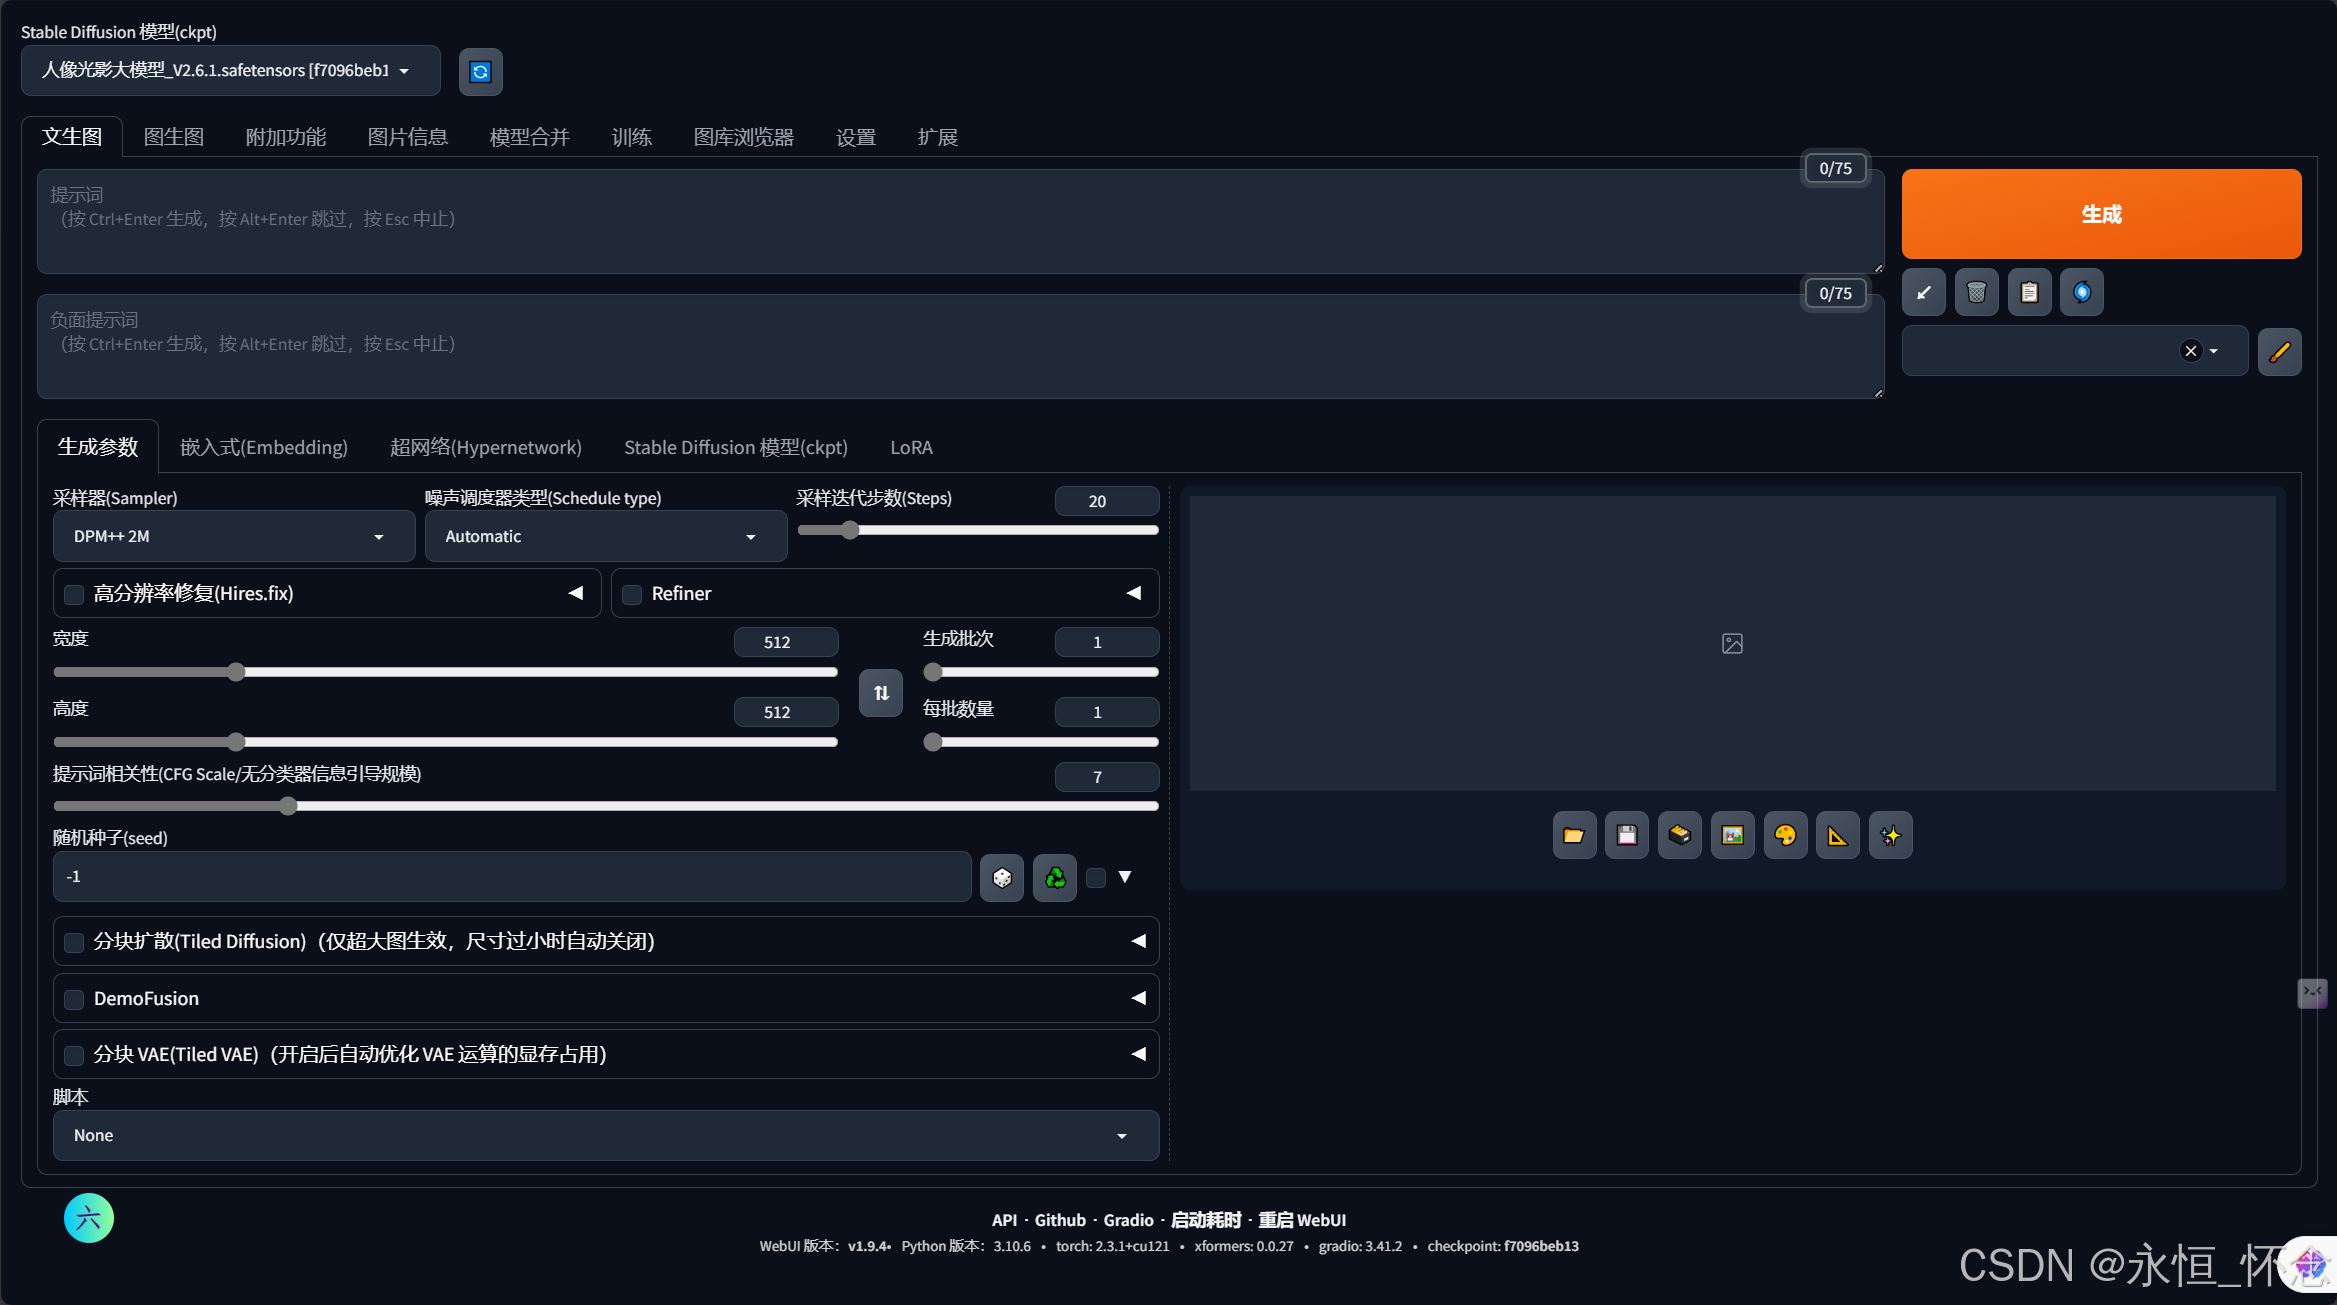Swap width and height with arrows button
The height and width of the screenshot is (1305, 2337).
881,693
